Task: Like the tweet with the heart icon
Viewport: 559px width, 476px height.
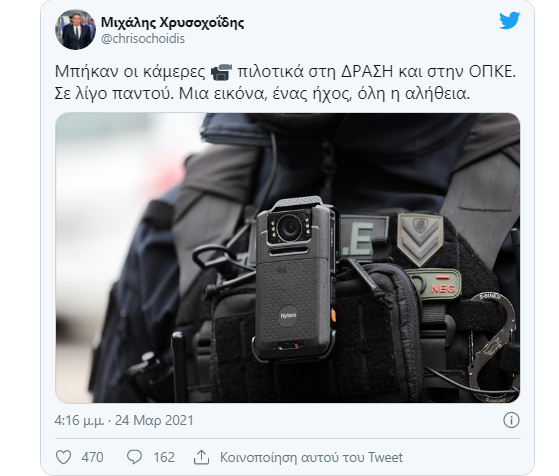Action: (64, 457)
